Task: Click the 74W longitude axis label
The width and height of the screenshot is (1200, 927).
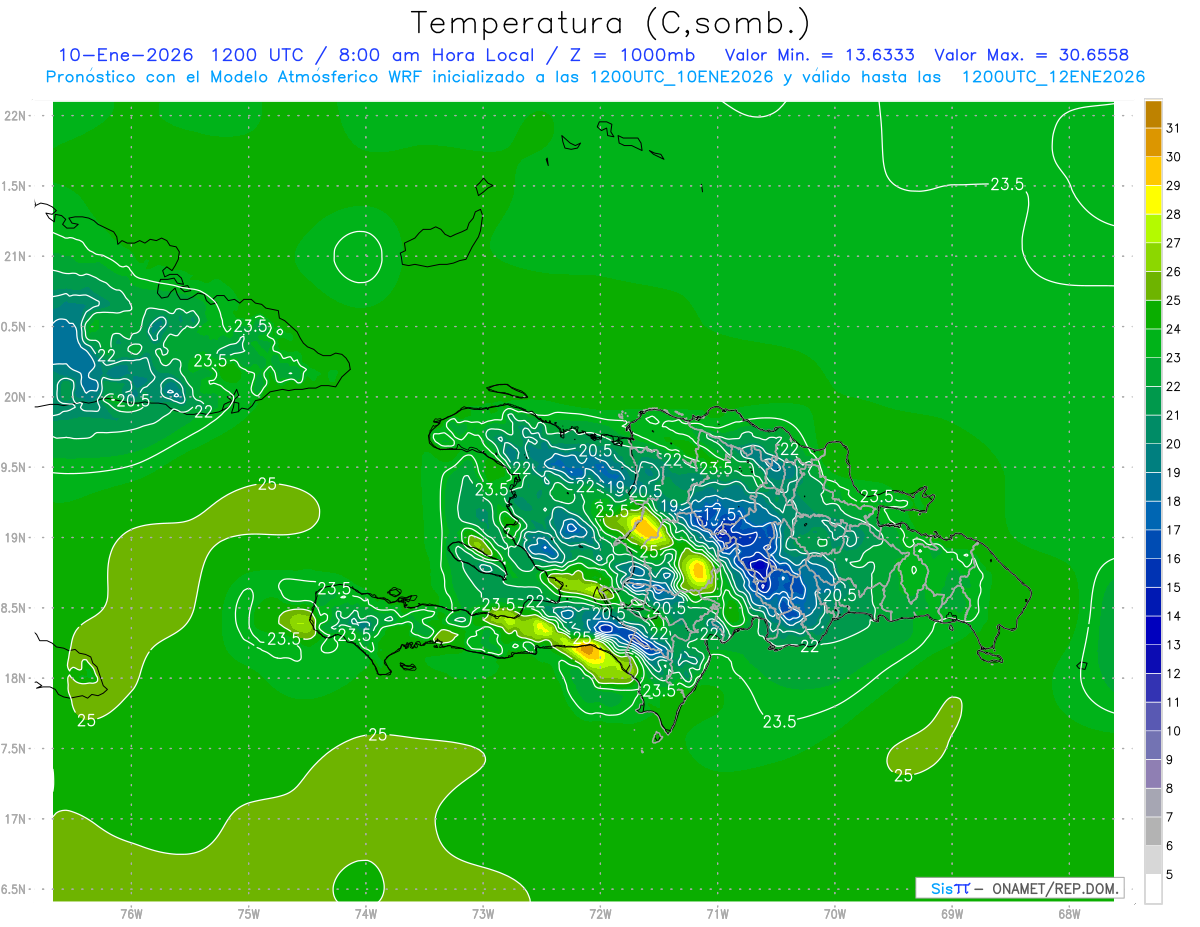Action: pos(366,914)
